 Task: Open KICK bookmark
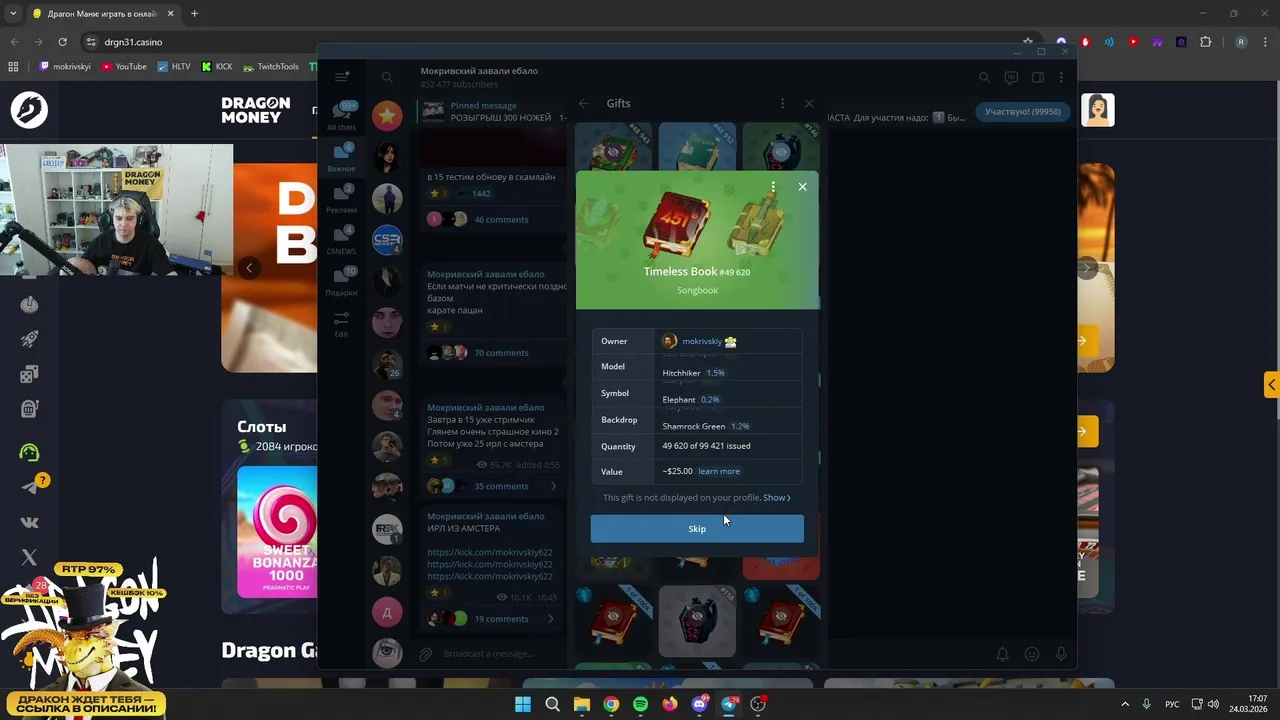pyautogui.click(x=217, y=67)
